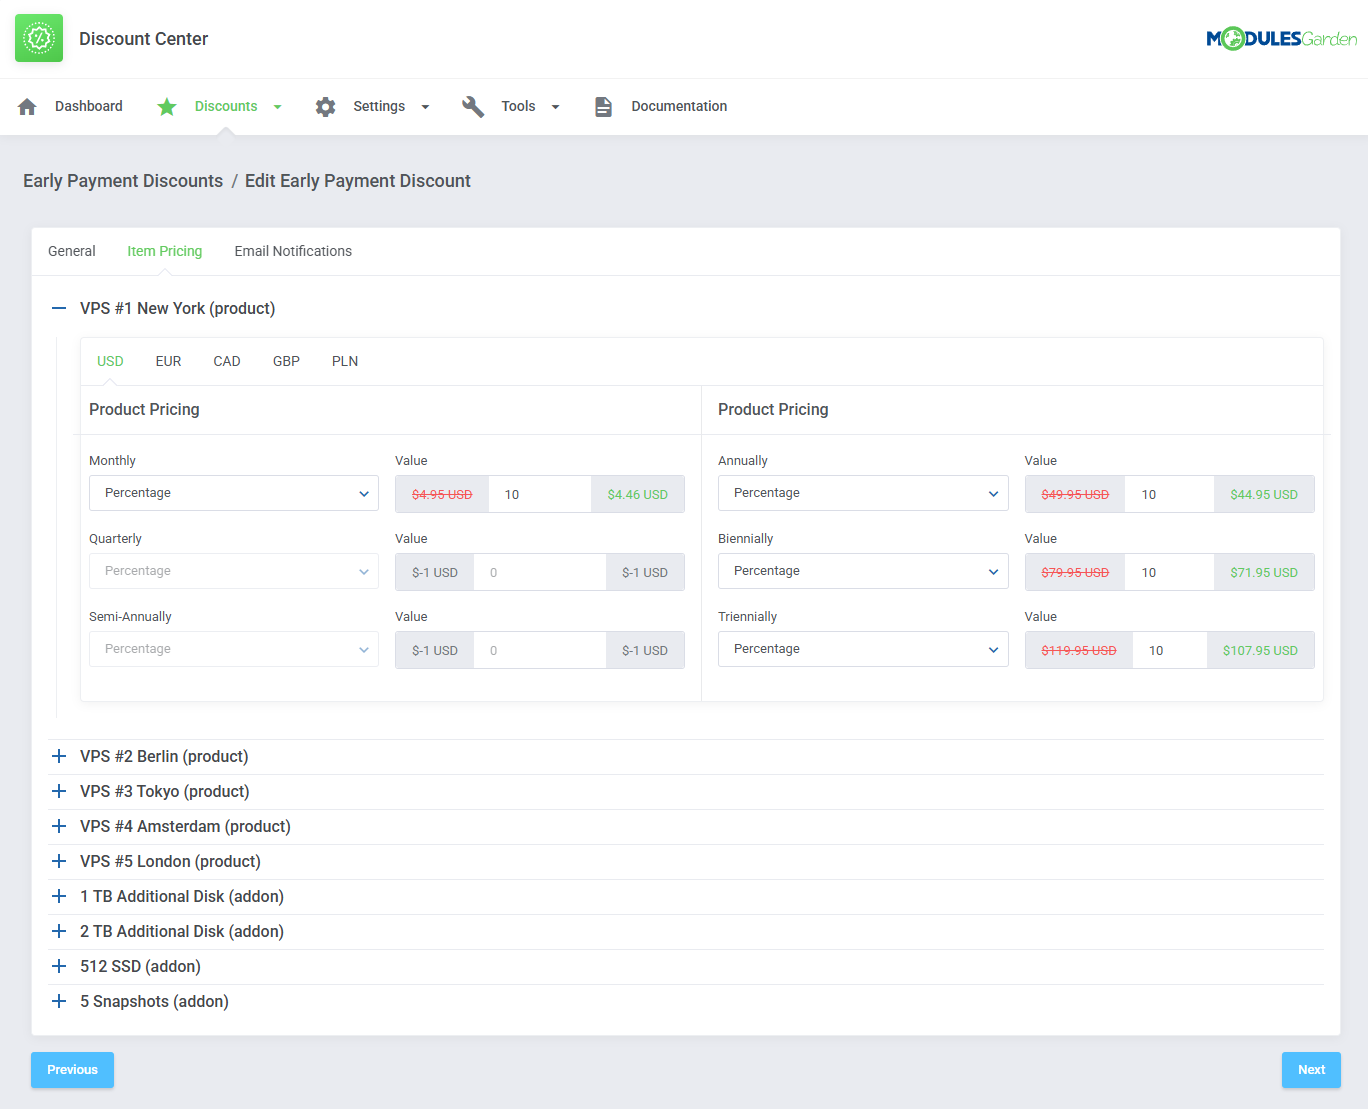The height and width of the screenshot is (1109, 1368).
Task: Switch to the General tab
Action: coord(72,251)
